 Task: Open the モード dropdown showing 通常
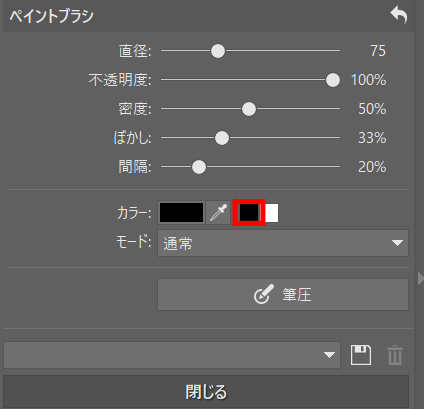[283, 243]
